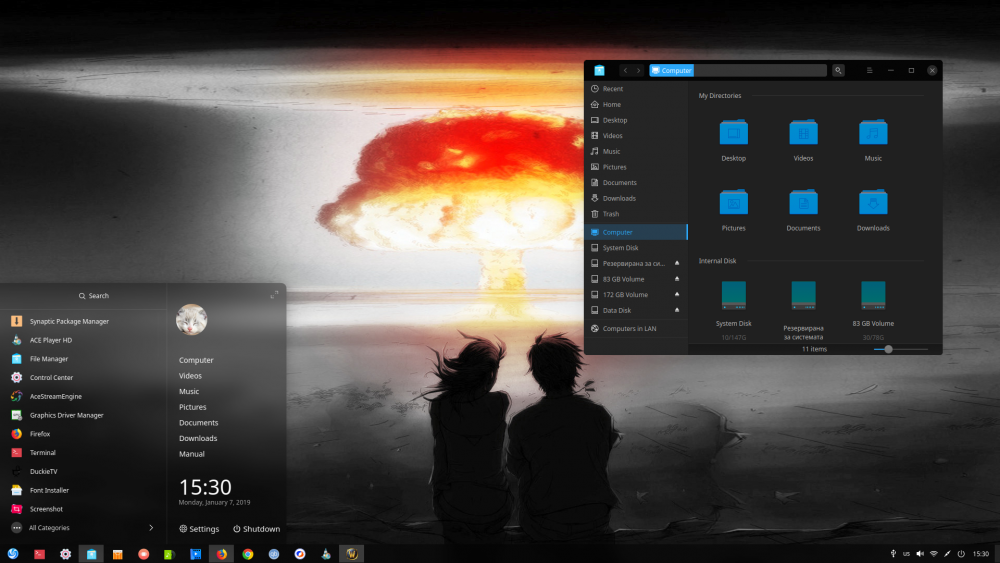Launch Graphics Driver Manager
The image size is (1000, 563).
tap(83, 415)
